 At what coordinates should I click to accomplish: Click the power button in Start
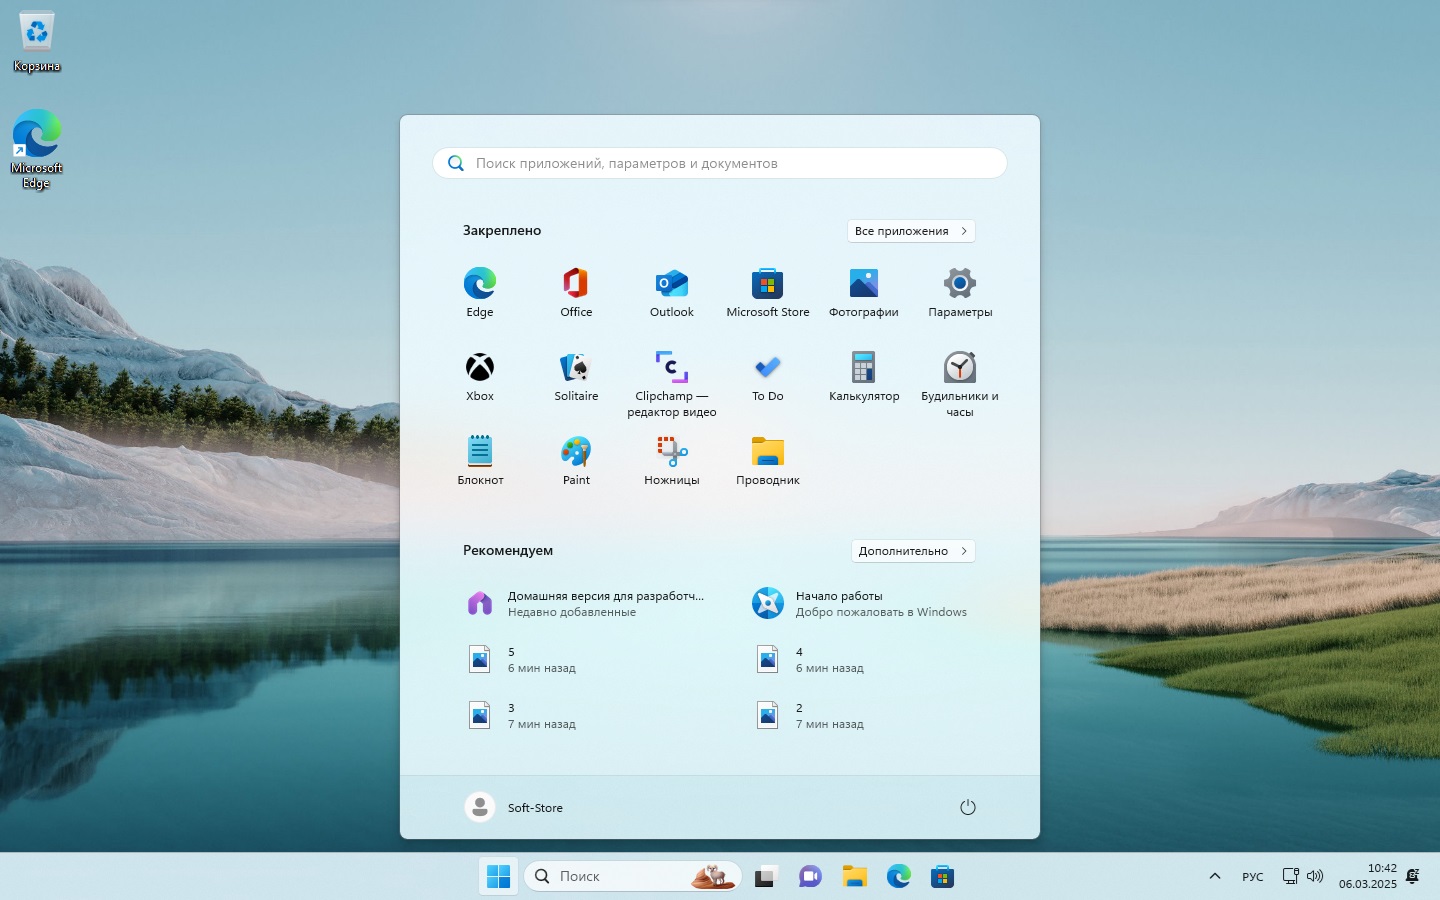pos(967,807)
